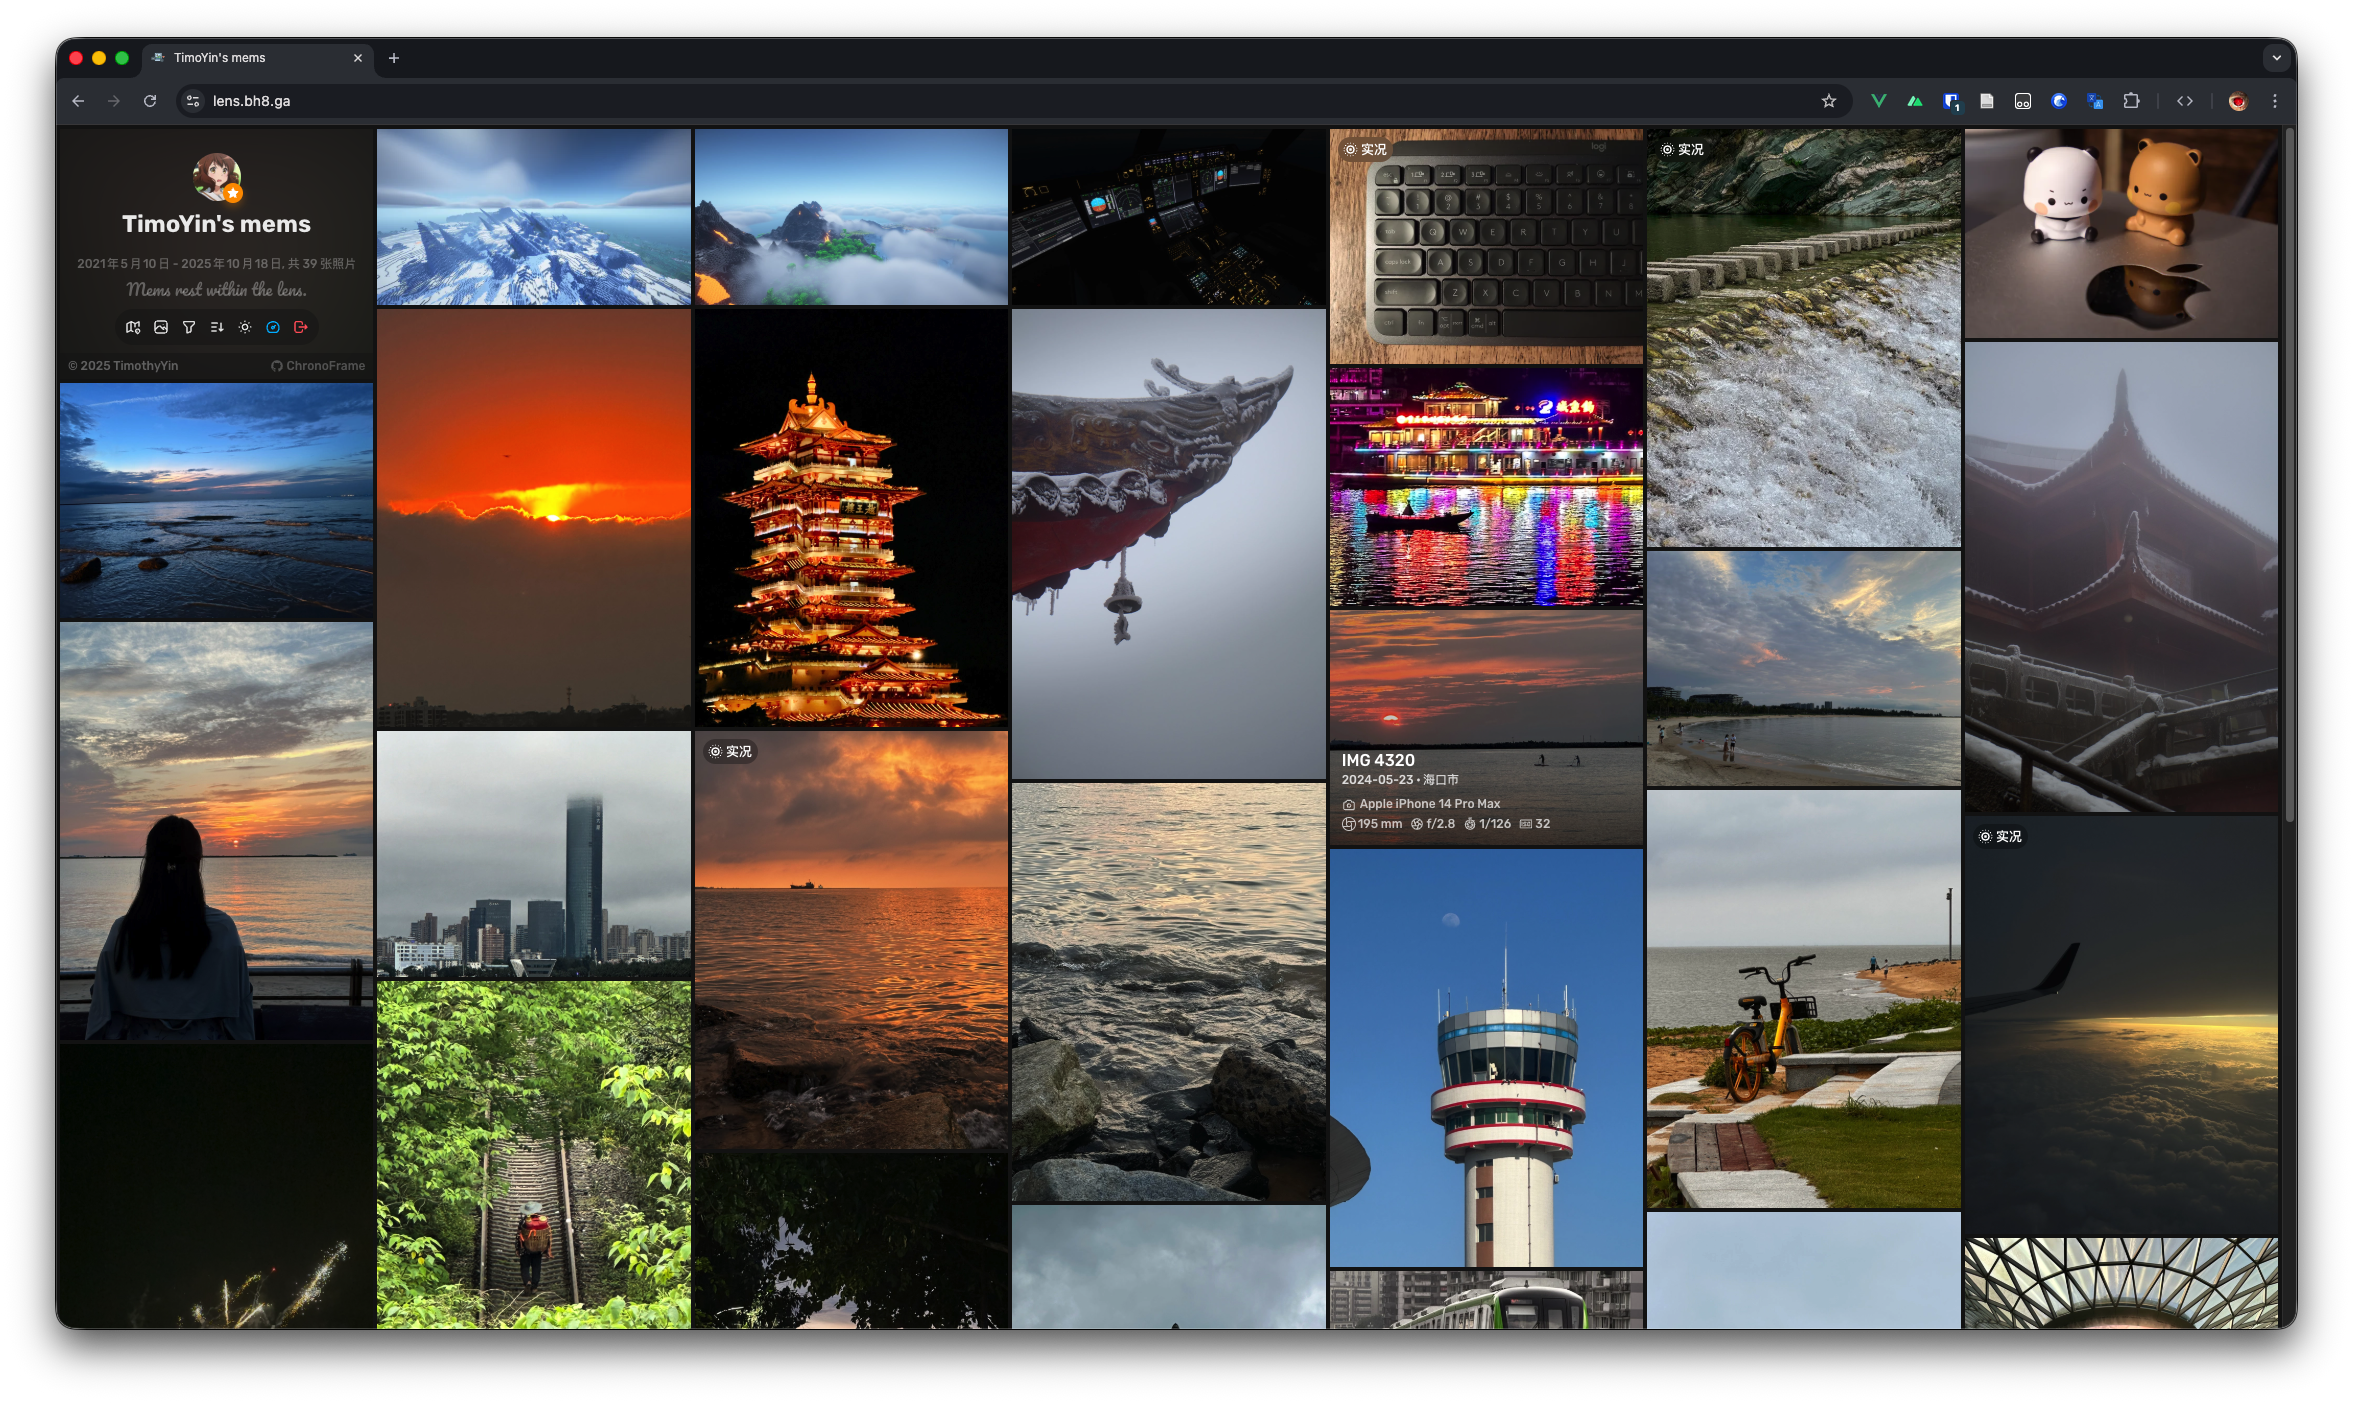Screen dimensions: 2353x1403
Task: Open the Bitwarden extension icon
Action: tap(1951, 101)
